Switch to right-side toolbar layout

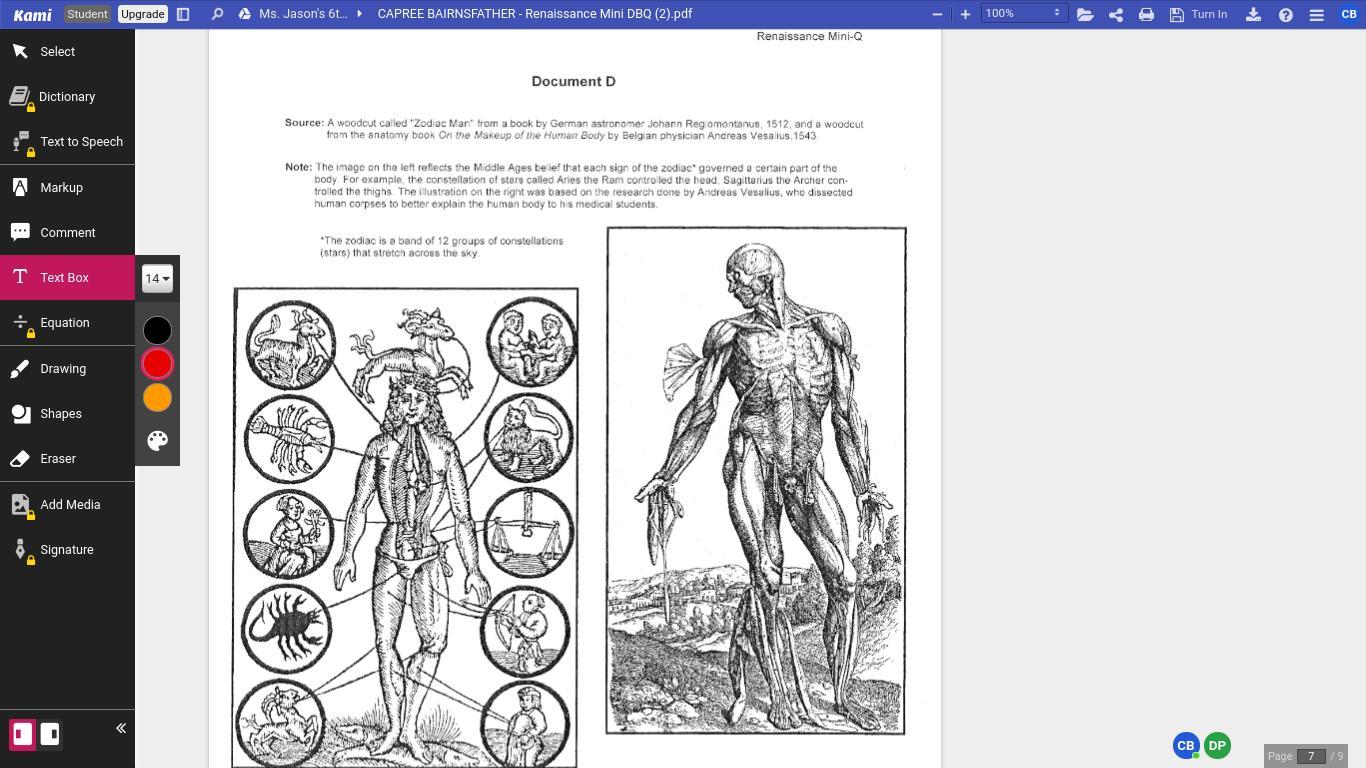[50, 734]
